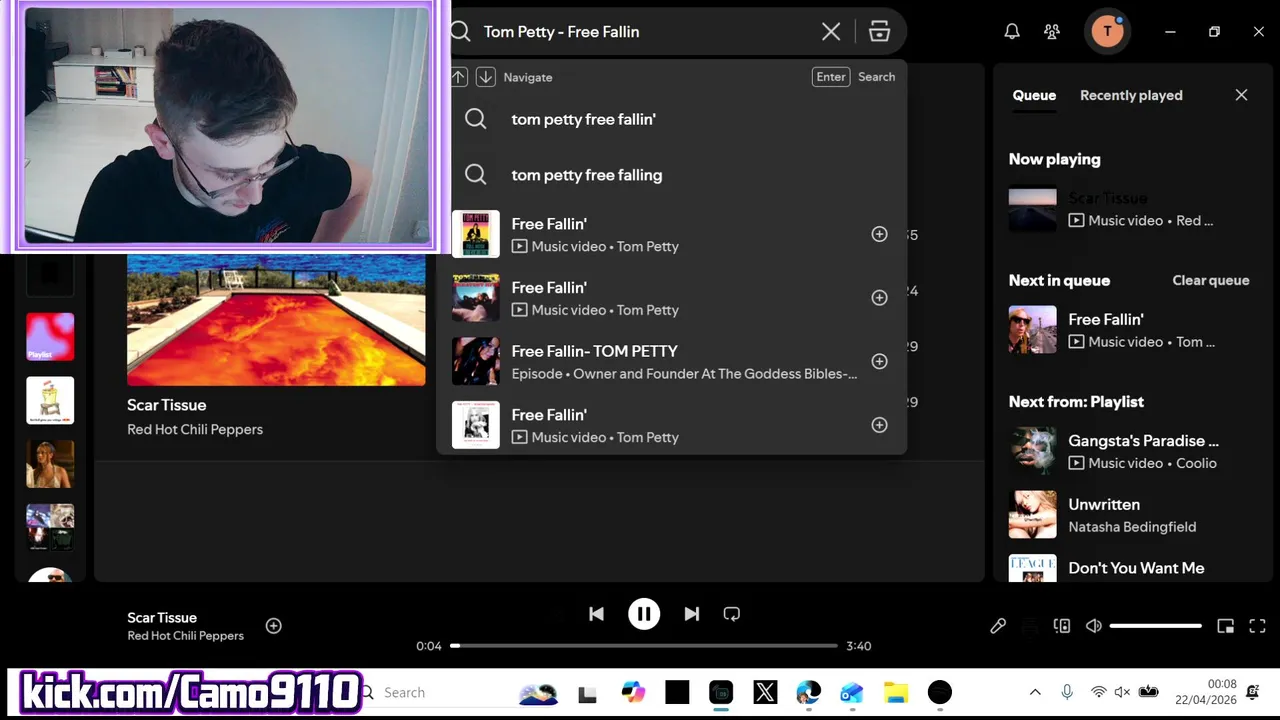Select suggestion 'tom petty free fallin''

pos(671,119)
